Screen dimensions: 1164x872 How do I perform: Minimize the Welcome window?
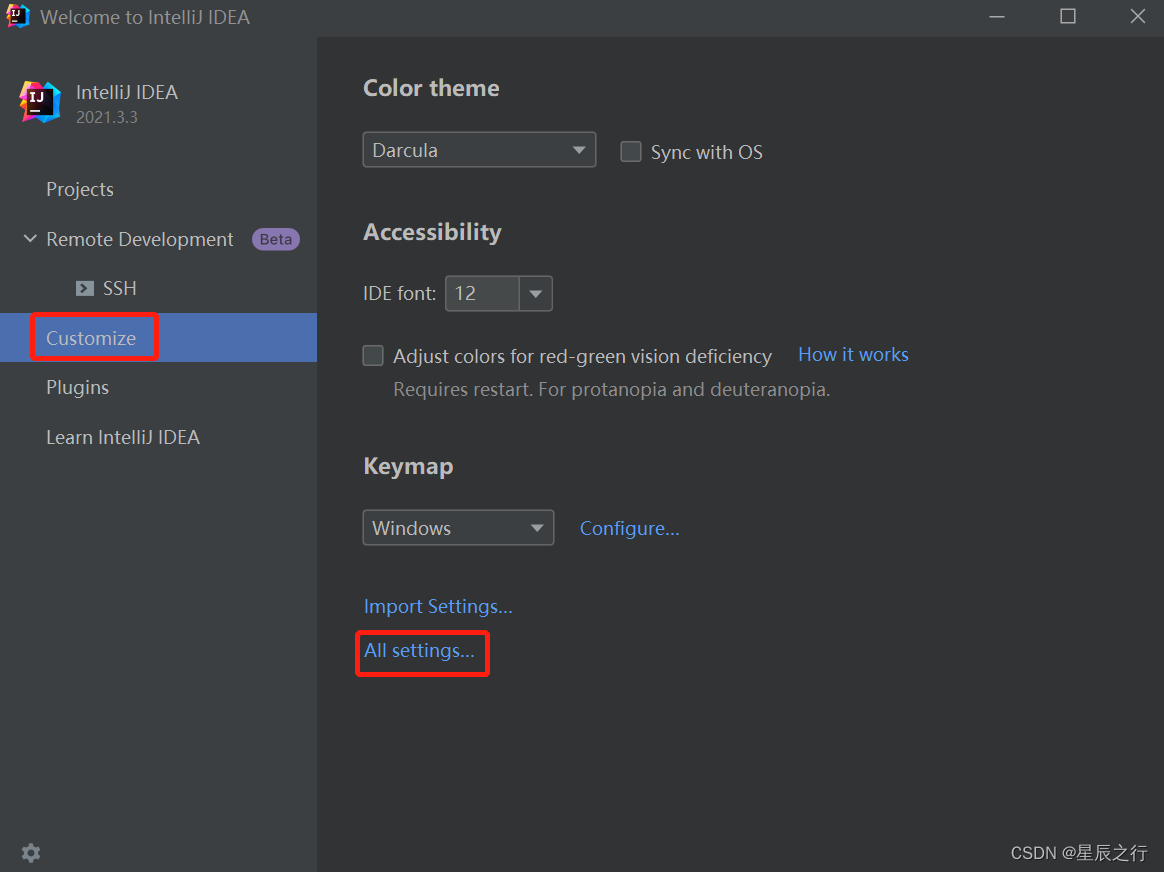click(997, 16)
